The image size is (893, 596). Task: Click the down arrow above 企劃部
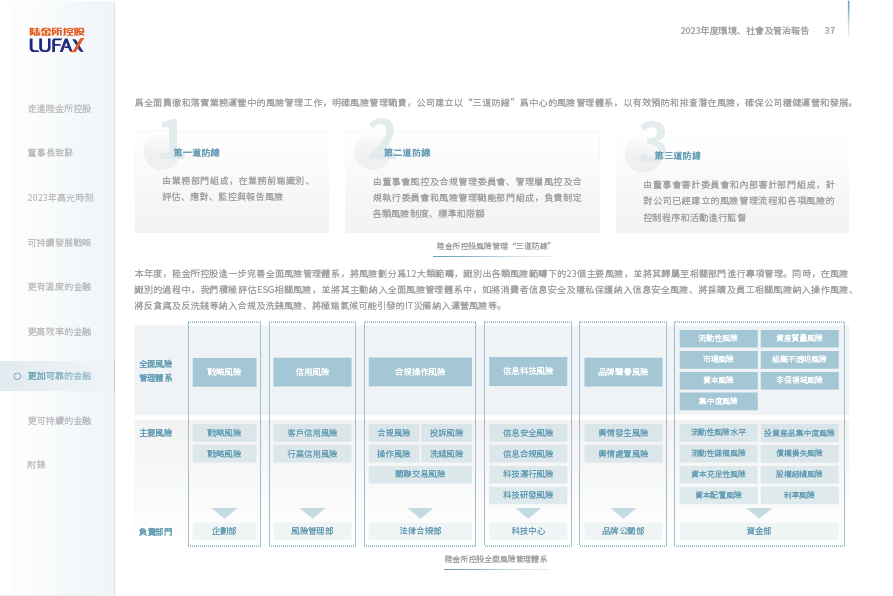coord(224,513)
